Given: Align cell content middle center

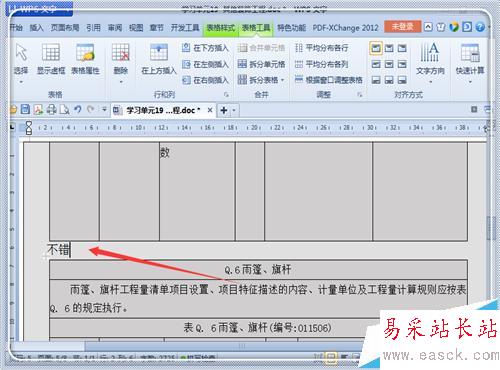Looking at the screenshot, I should pos(389,64).
